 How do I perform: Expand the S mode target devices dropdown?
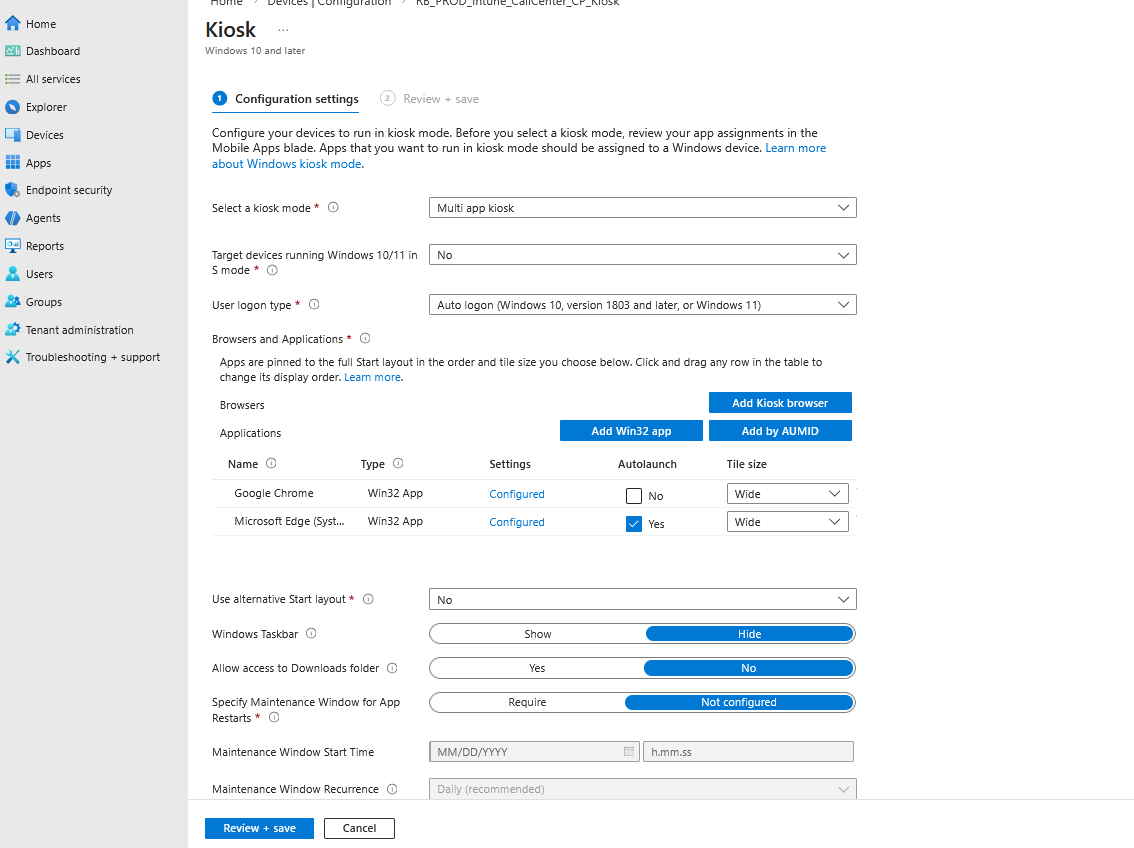point(642,255)
